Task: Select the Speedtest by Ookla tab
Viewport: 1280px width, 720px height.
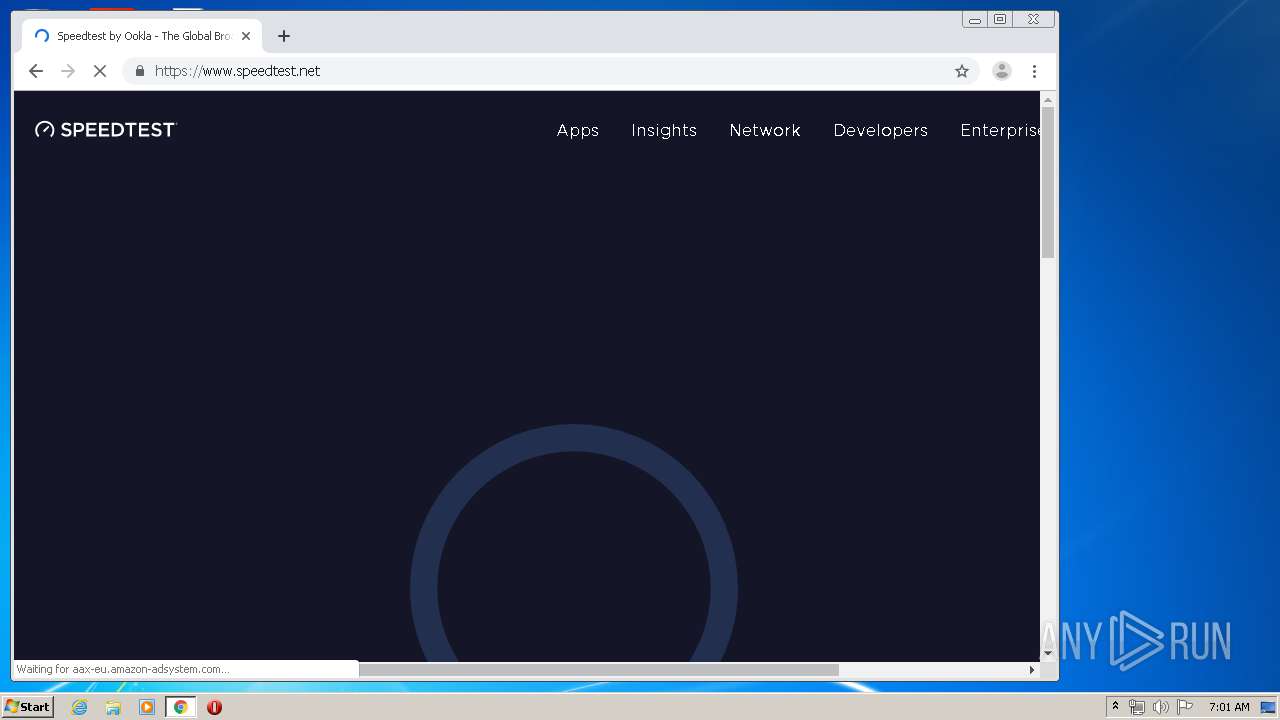Action: pos(143,36)
